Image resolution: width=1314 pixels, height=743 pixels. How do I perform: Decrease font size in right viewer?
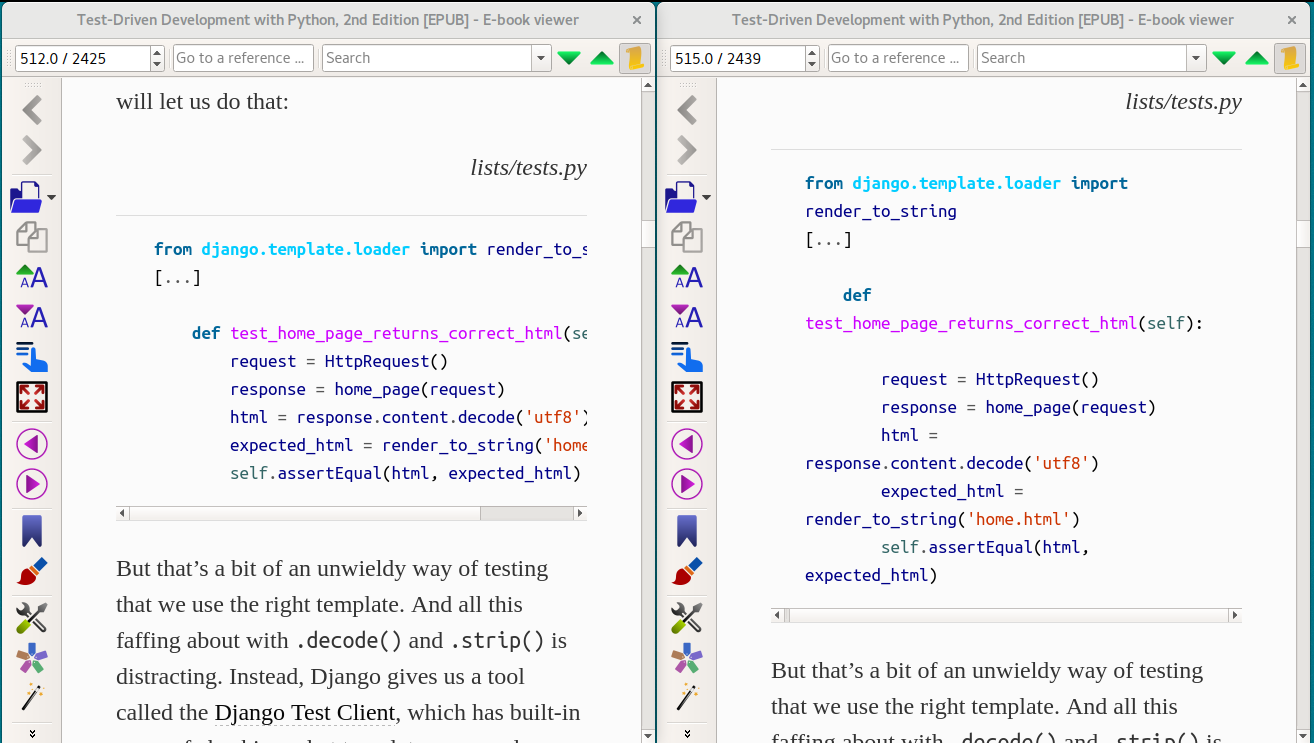(687, 317)
